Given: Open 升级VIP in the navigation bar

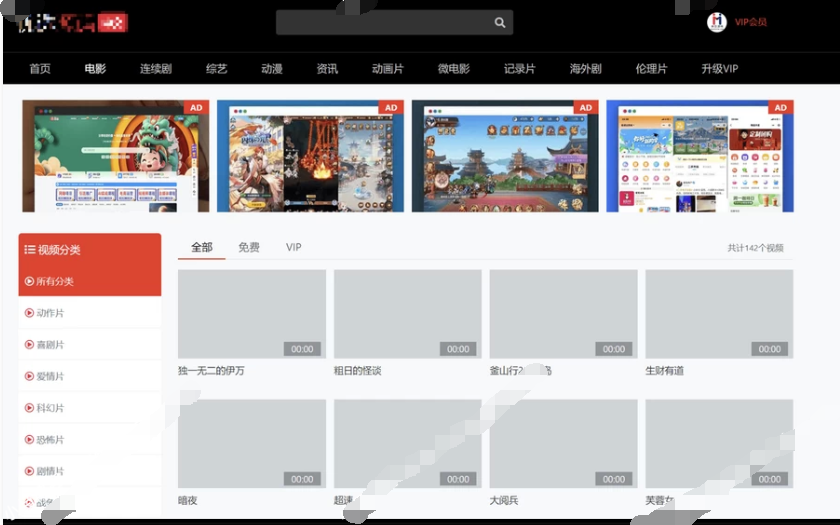Looking at the screenshot, I should click(x=719, y=69).
